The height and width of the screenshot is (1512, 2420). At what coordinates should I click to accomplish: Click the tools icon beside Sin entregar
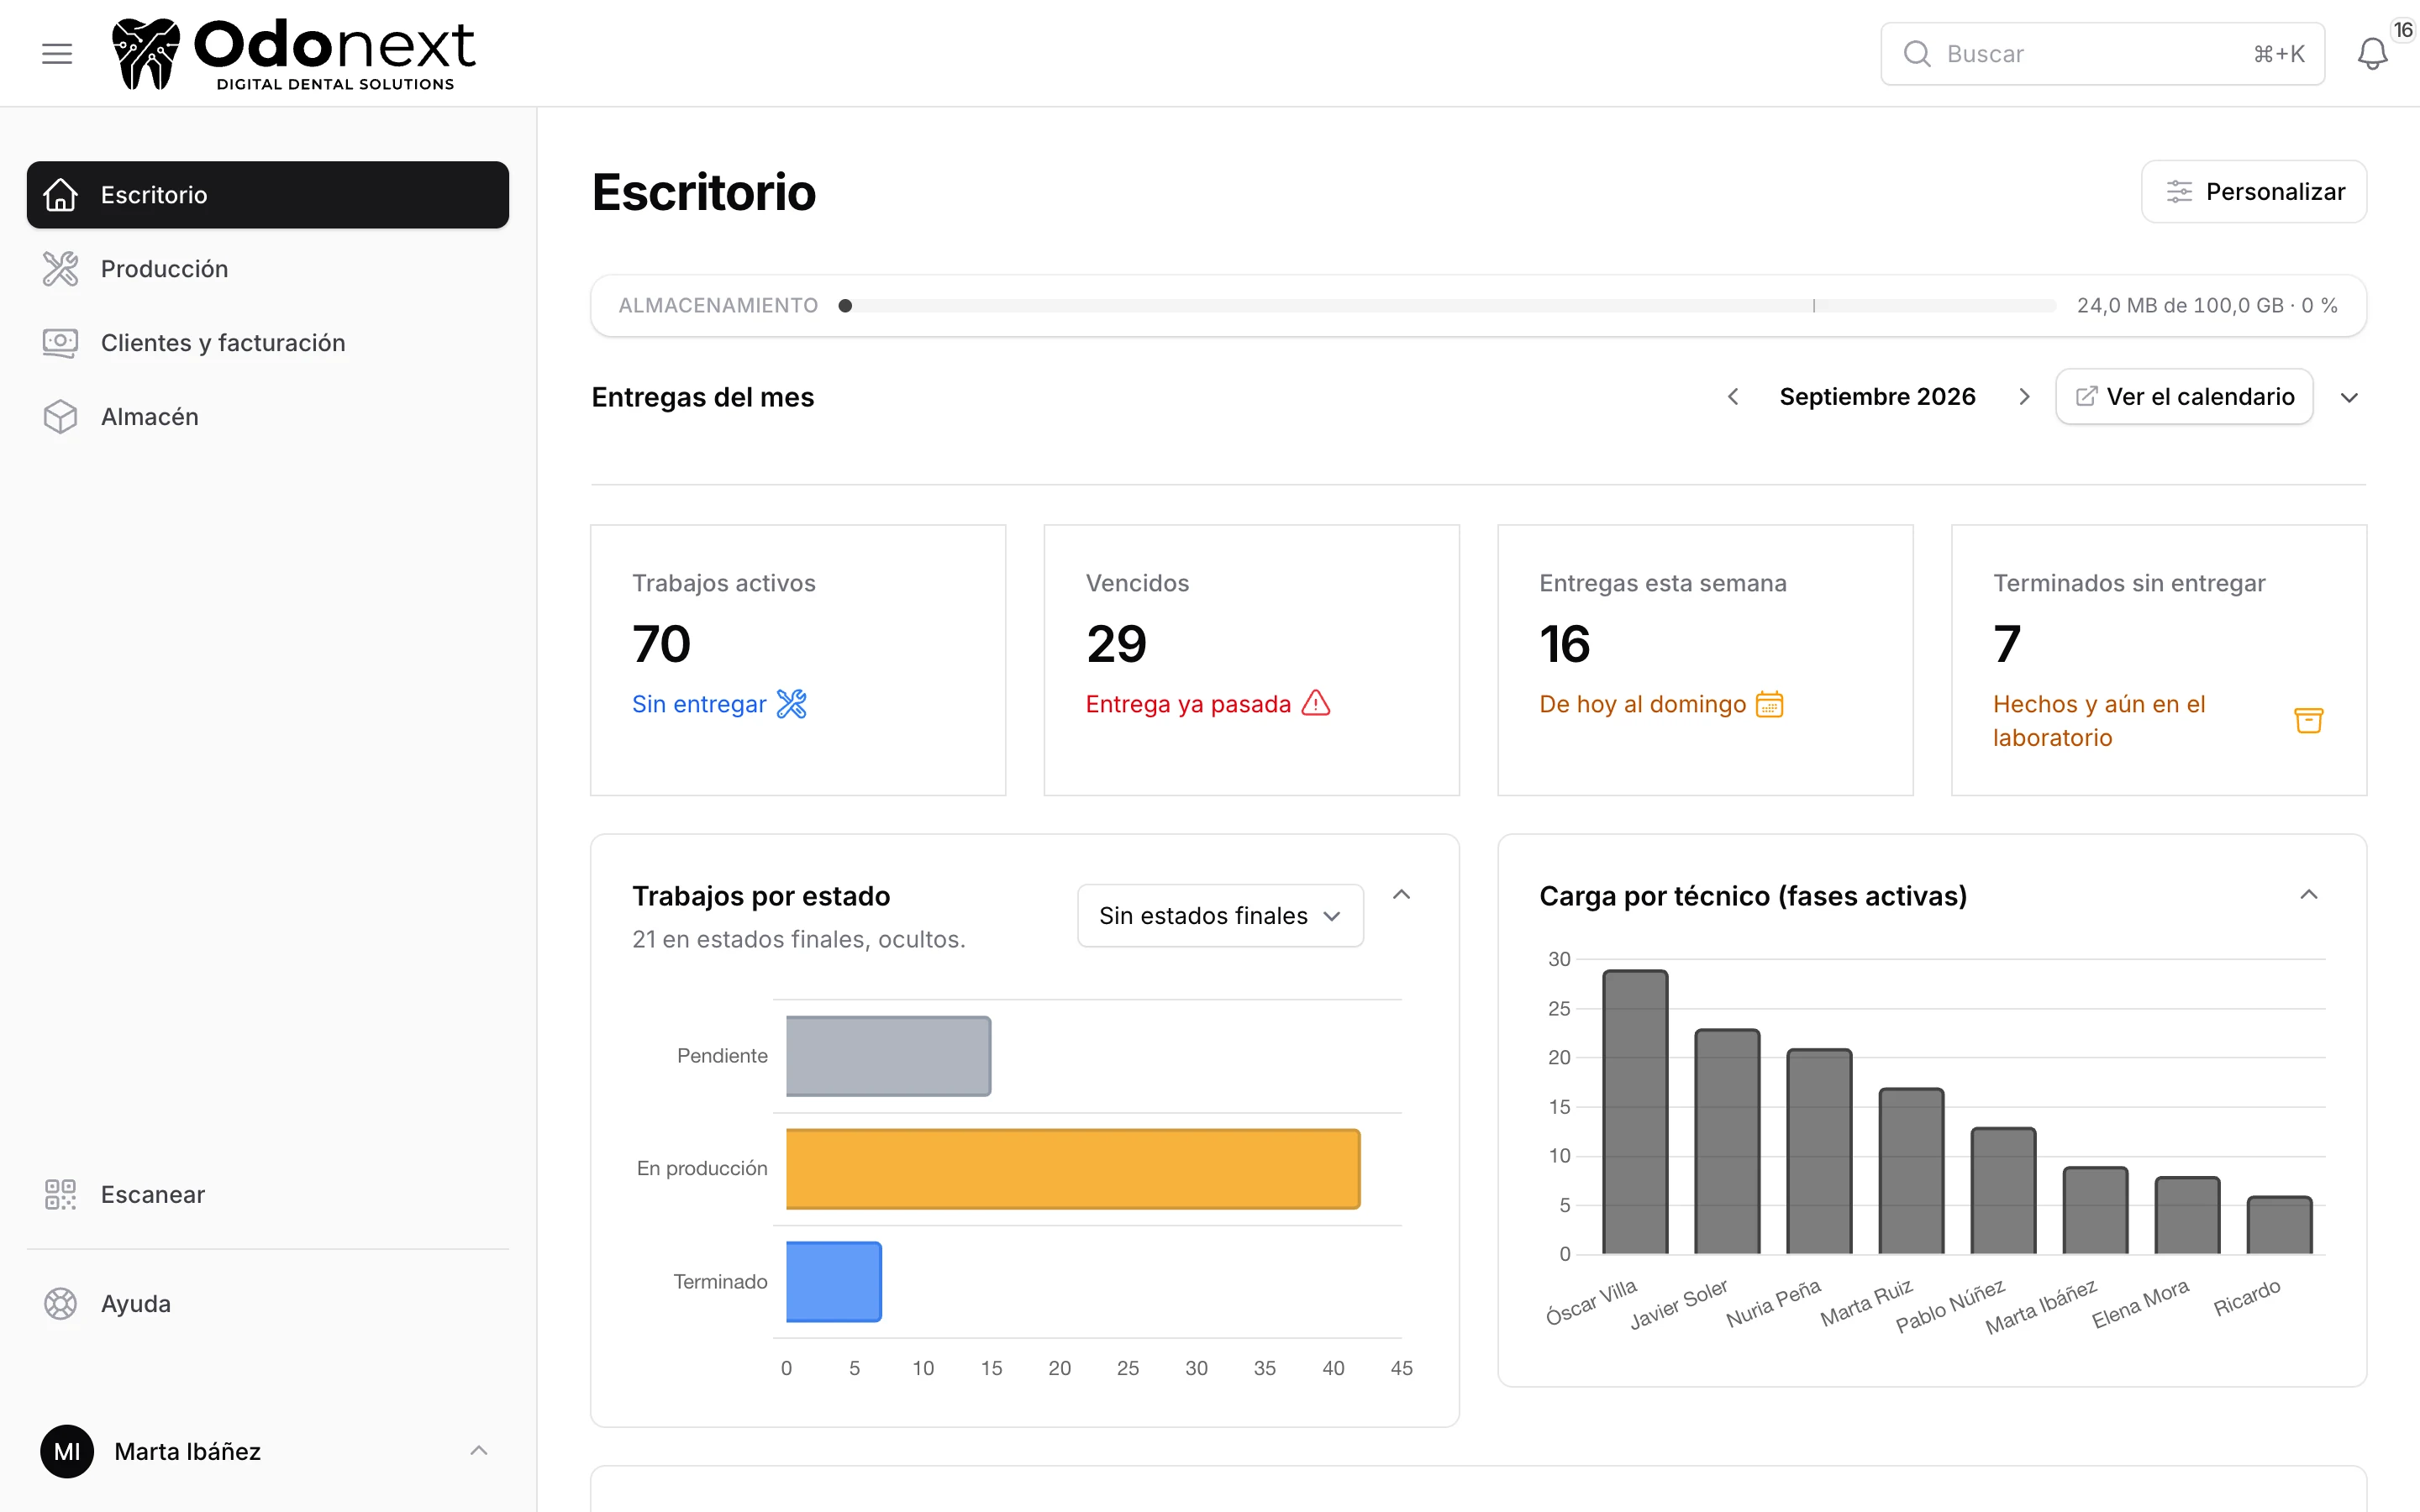point(791,704)
